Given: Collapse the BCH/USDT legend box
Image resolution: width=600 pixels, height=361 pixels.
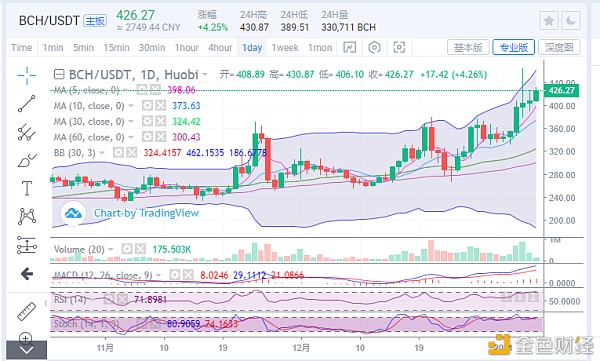Looking at the screenshot, I should click(x=59, y=74).
